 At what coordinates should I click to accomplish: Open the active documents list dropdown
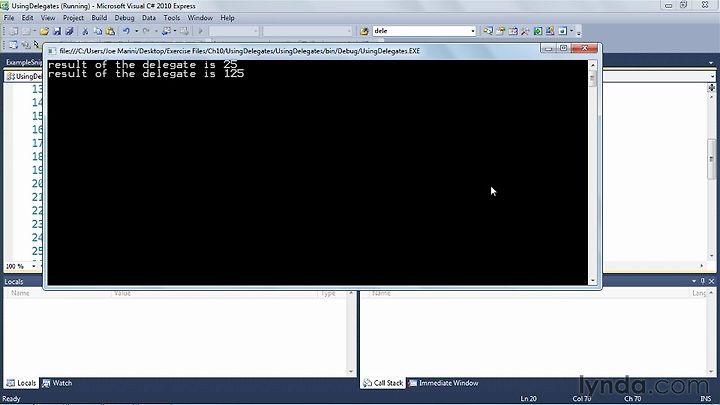pyautogui.click(x=711, y=62)
